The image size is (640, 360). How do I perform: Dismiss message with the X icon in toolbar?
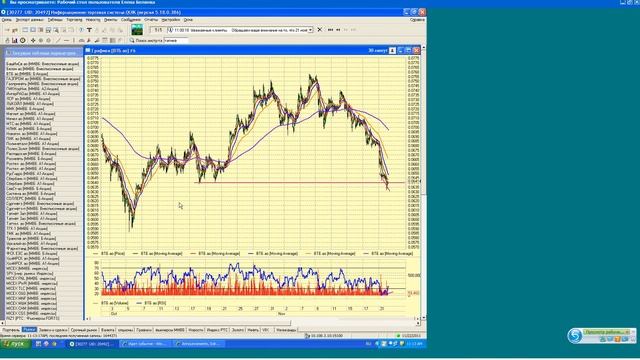[x=320, y=30]
